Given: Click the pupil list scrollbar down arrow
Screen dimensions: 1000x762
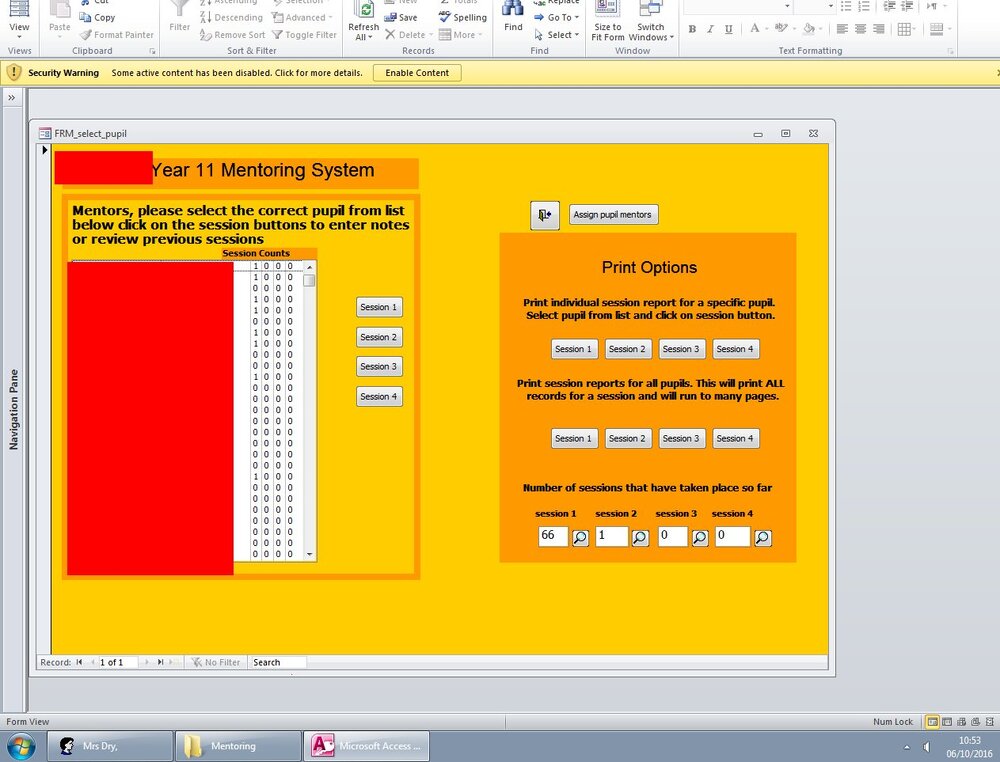Looking at the screenshot, I should 309,555.
